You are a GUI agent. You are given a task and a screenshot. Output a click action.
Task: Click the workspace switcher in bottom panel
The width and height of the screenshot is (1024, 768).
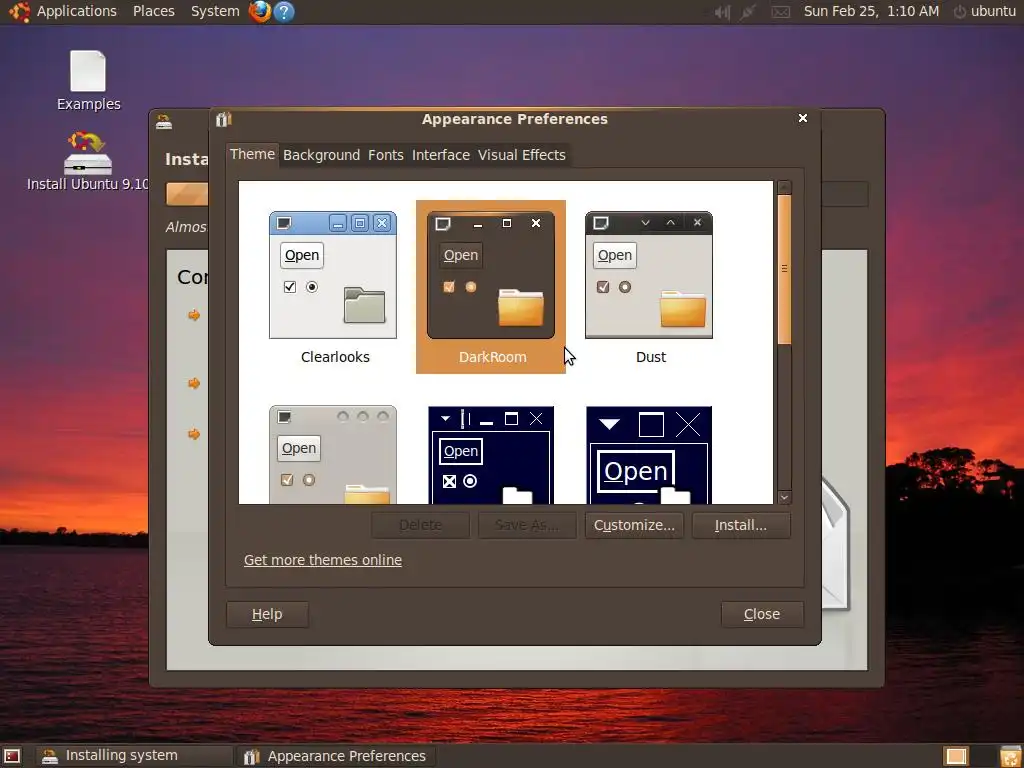click(x=955, y=756)
